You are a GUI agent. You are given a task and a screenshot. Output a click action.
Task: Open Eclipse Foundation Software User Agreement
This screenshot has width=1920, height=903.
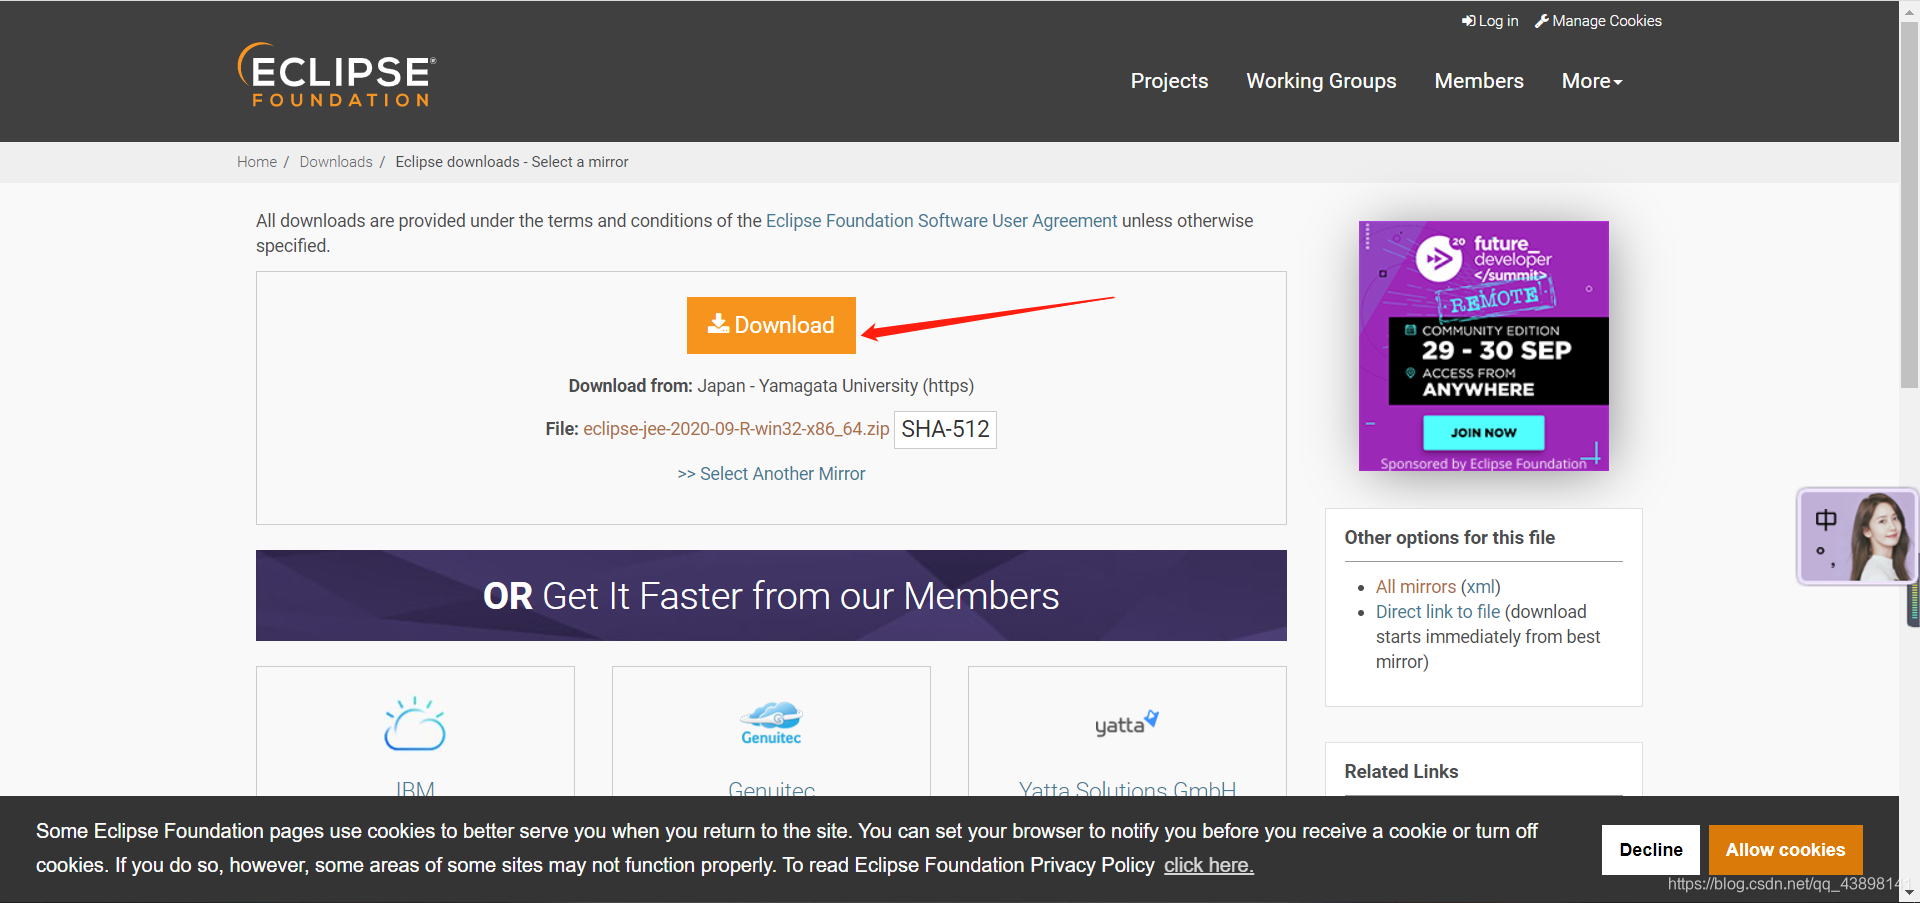pos(941,221)
